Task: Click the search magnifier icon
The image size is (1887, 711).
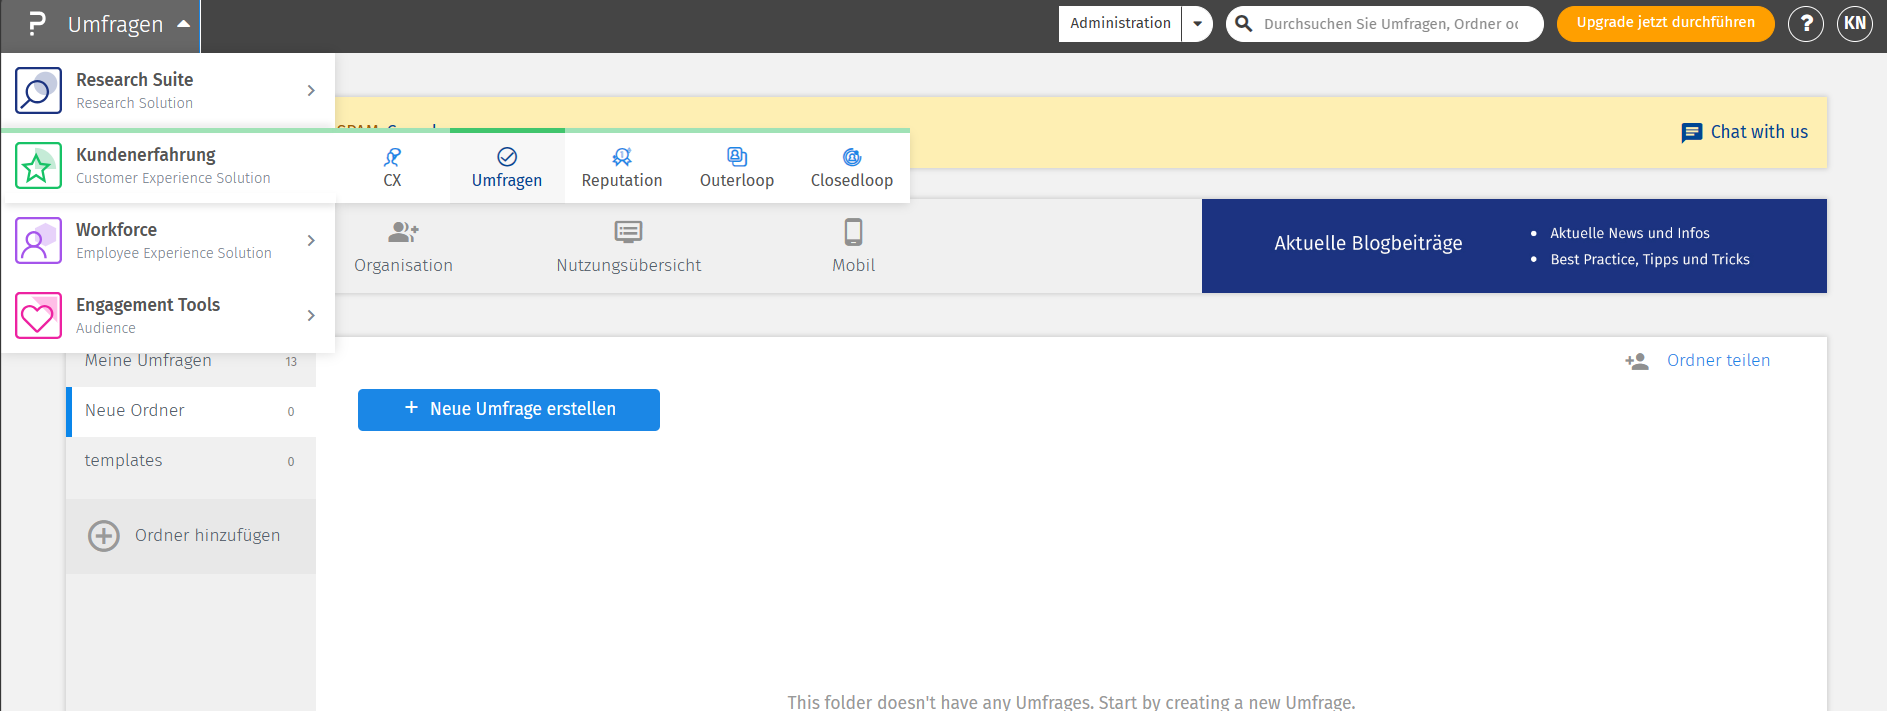Action: point(1244,23)
